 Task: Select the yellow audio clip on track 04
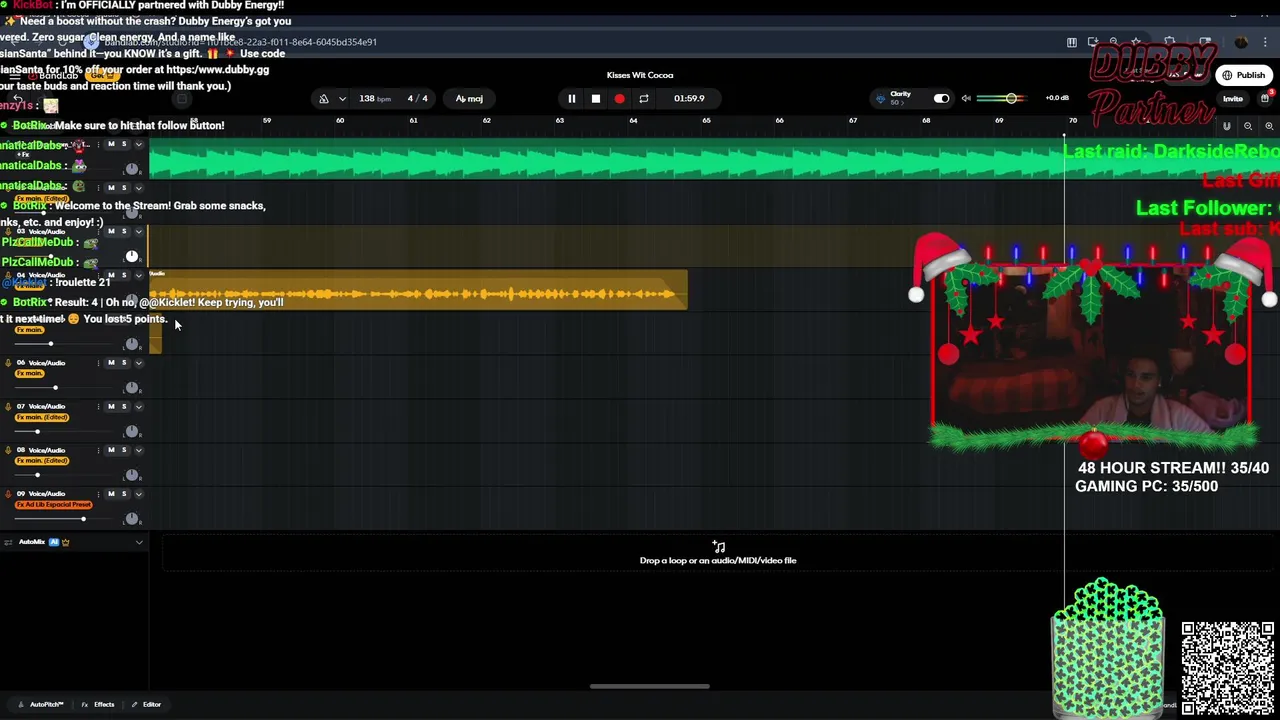point(418,290)
